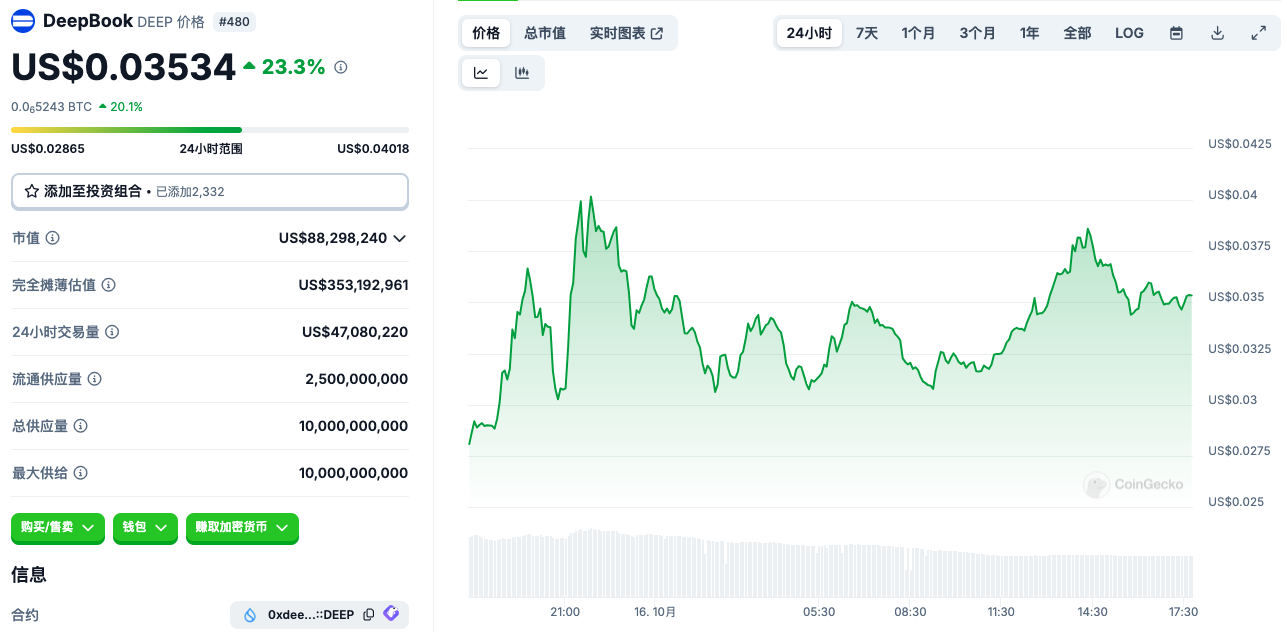Click the 14:30 time axis label
The height and width of the screenshot is (632, 1287).
(1092, 612)
